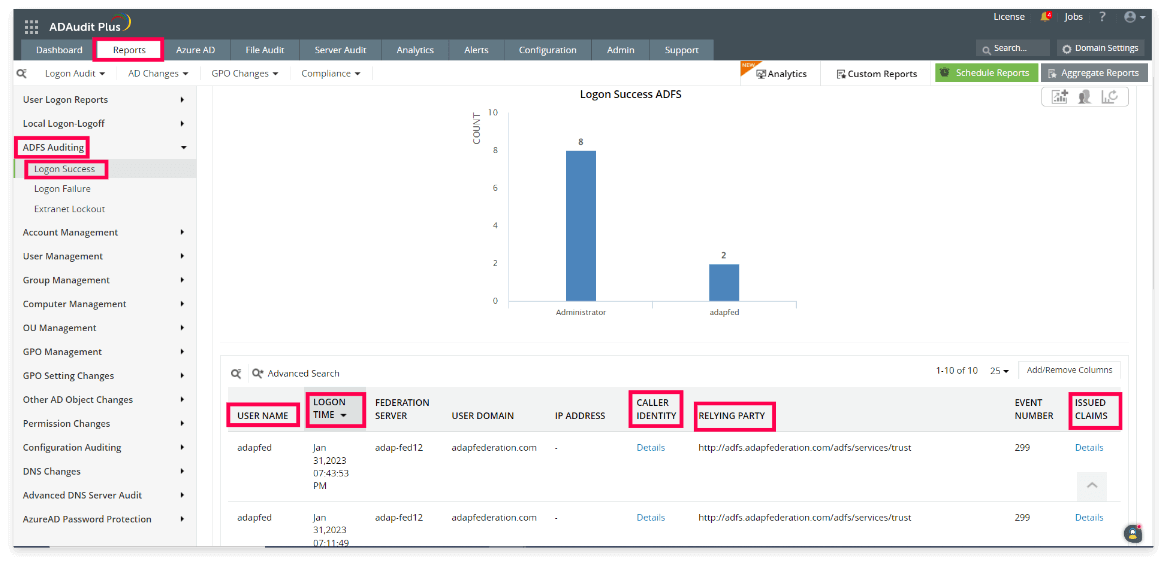
Task: Click the Relying Party column header
Action: click(731, 416)
